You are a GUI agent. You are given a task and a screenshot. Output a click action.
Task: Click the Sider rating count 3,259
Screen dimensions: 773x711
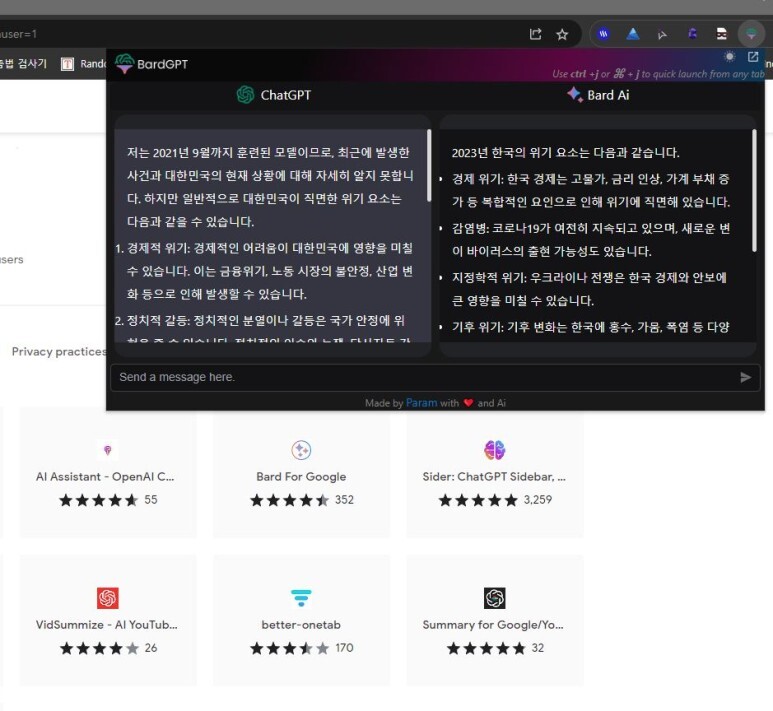pyautogui.click(x=538, y=500)
